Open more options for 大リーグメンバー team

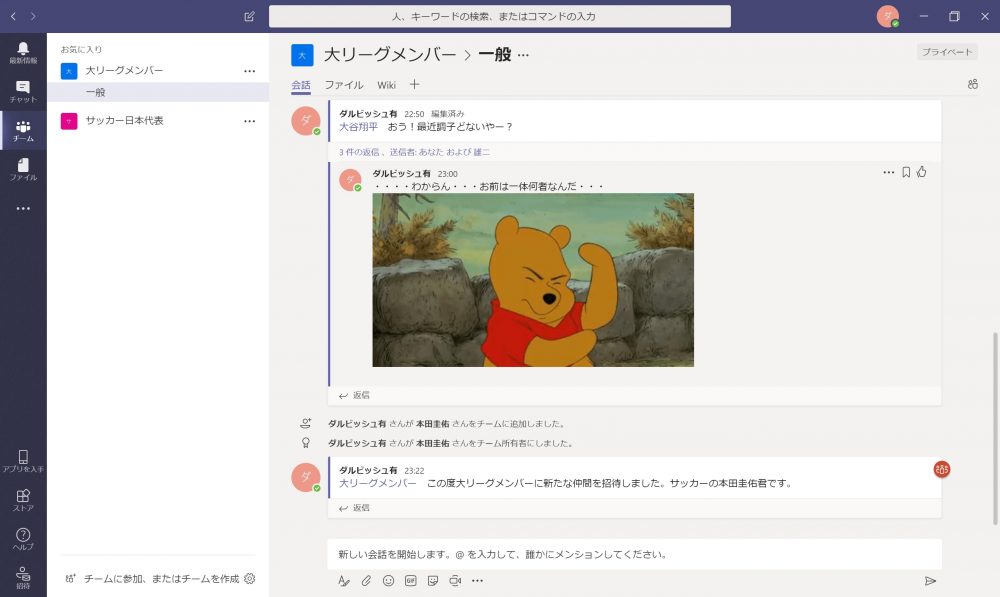250,71
